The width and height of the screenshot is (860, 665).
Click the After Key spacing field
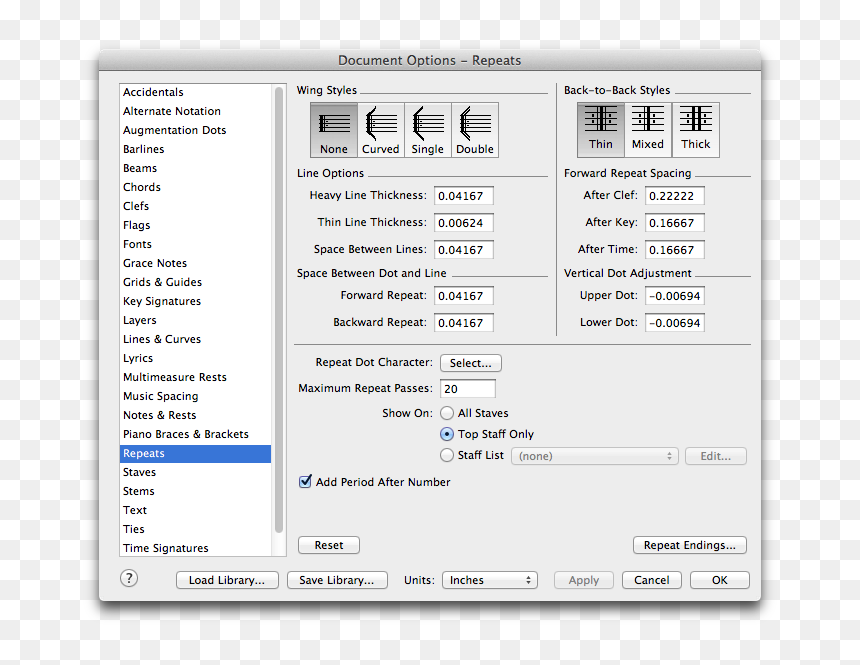coord(675,223)
